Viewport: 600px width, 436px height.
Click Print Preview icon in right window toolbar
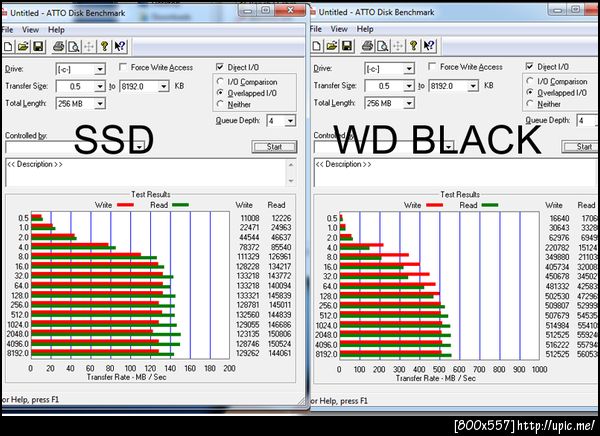point(382,46)
